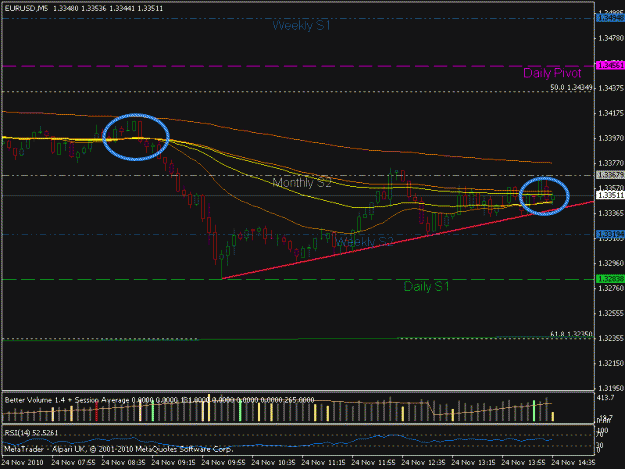Select the Daily Pivot label
Image resolution: width=625 pixels, height=469 pixels.
[552, 73]
